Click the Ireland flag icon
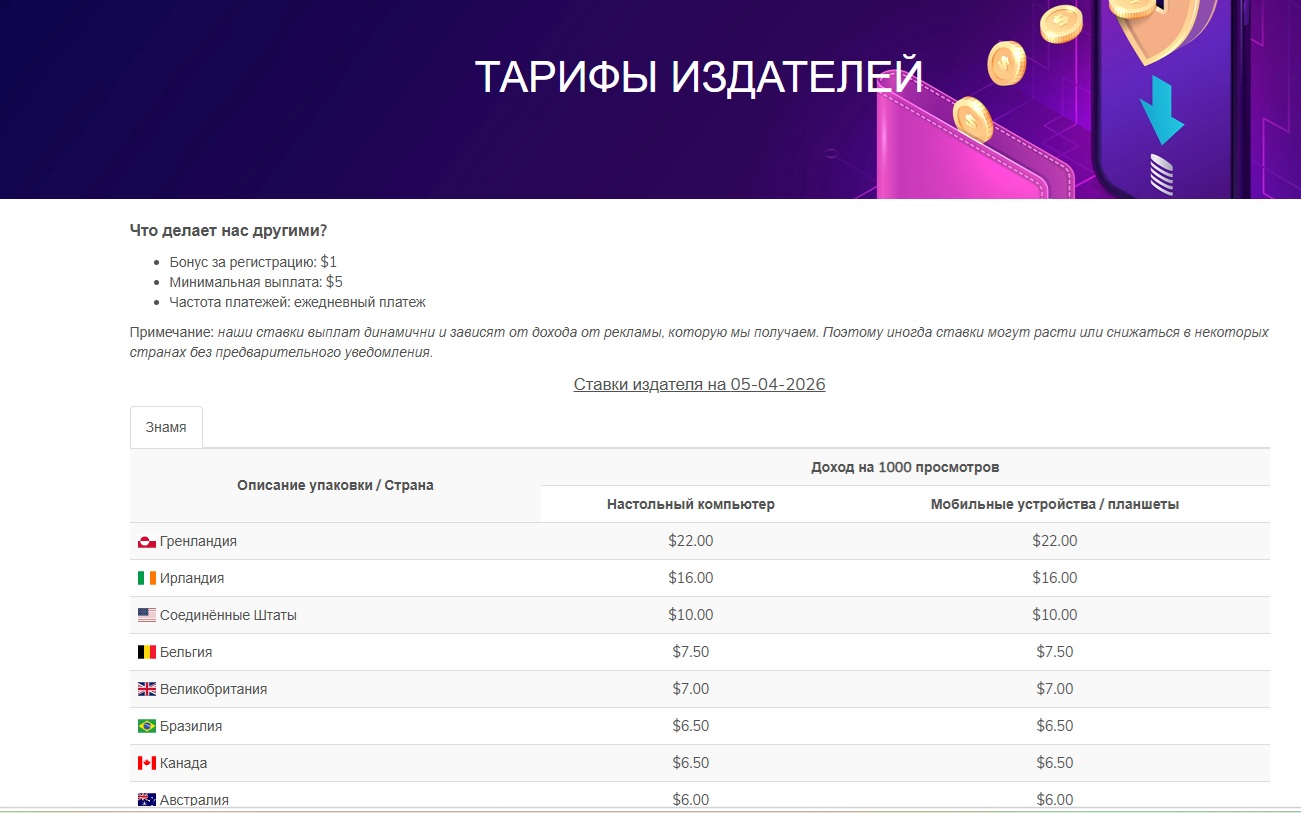This screenshot has height=813, width=1301. (x=145, y=577)
